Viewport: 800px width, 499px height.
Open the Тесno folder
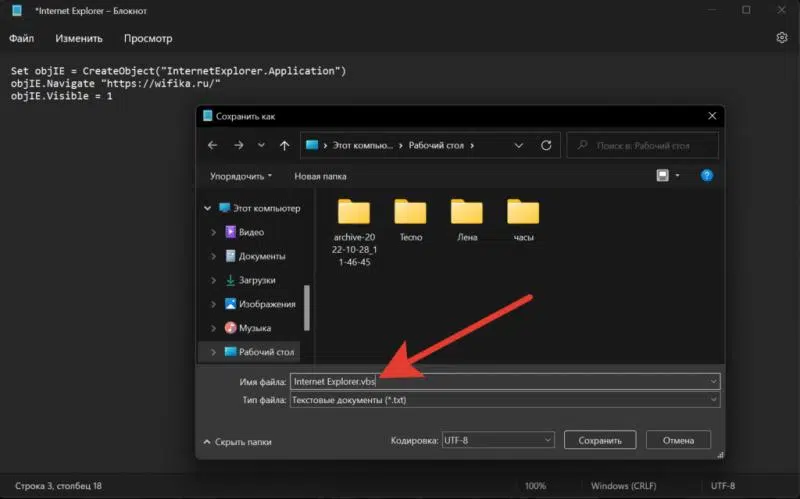click(x=410, y=219)
